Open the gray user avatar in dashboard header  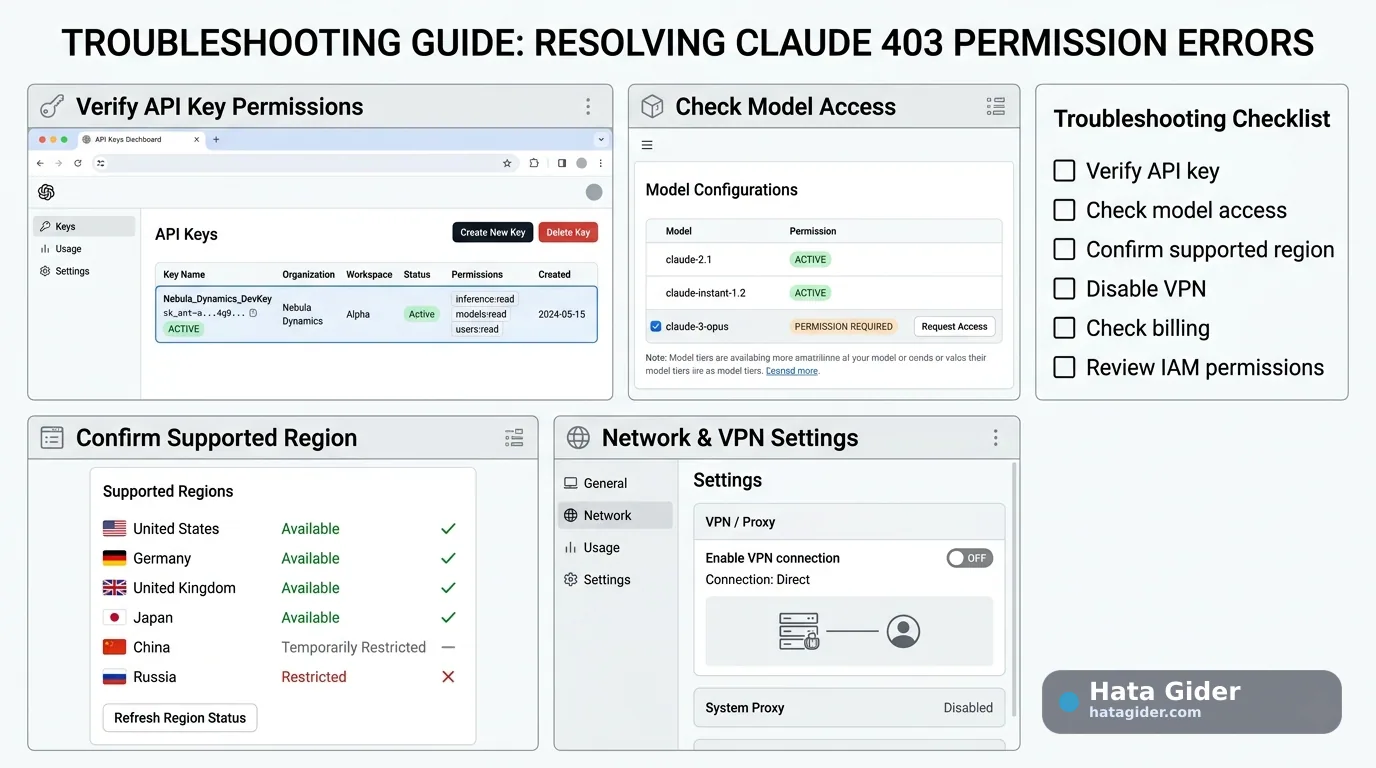(x=594, y=192)
